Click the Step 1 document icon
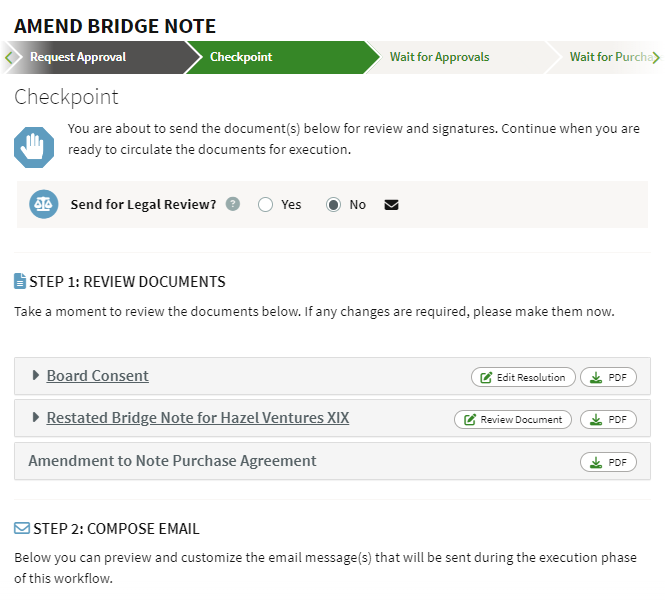This screenshot has height=601, width=665. tap(20, 282)
